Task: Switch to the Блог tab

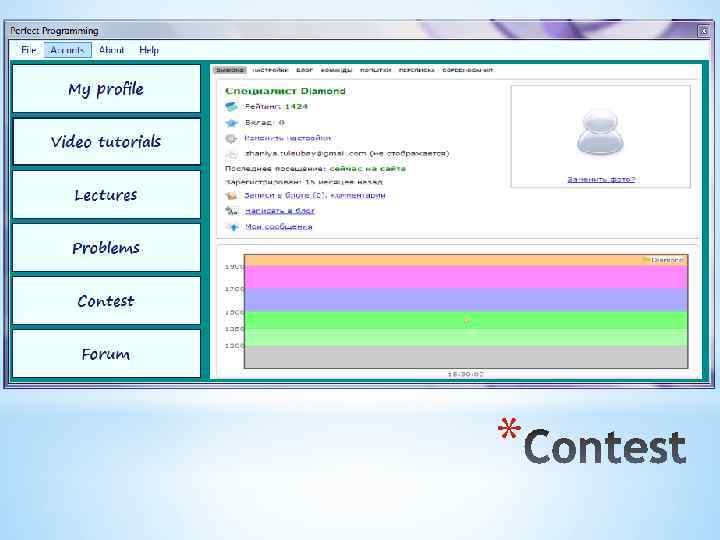Action: (x=304, y=70)
